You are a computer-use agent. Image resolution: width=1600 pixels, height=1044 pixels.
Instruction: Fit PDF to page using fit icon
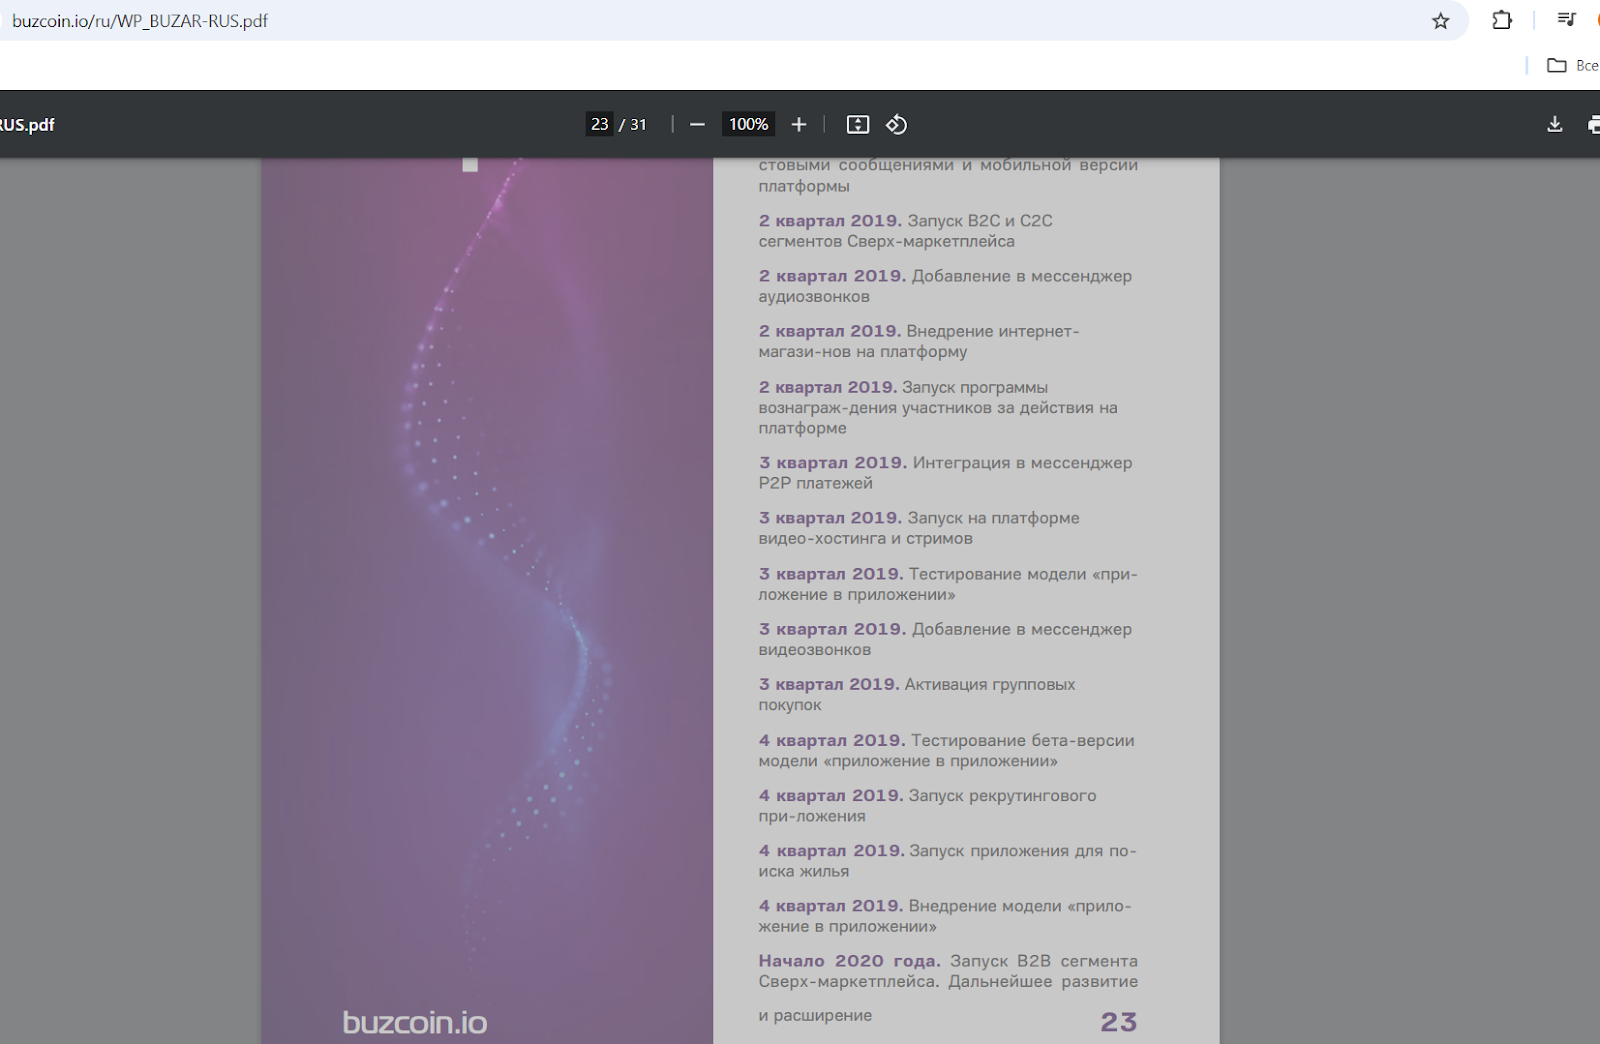tap(858, 124)
